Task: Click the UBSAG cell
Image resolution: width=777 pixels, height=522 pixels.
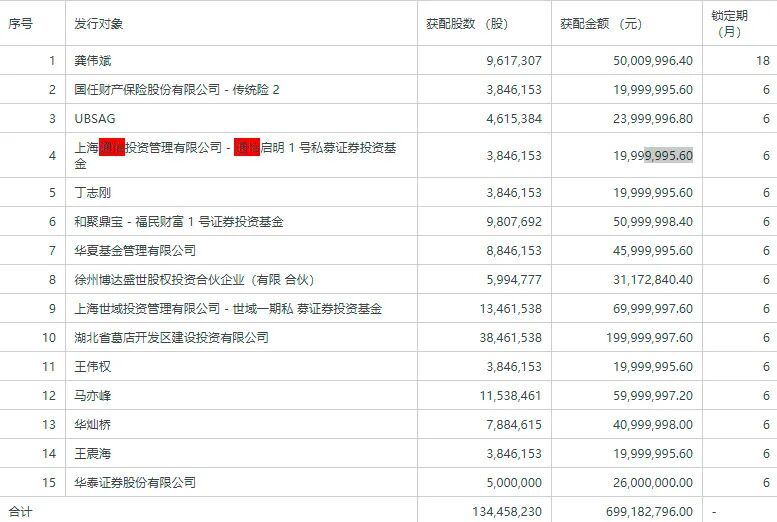Action: coord(95,119)
